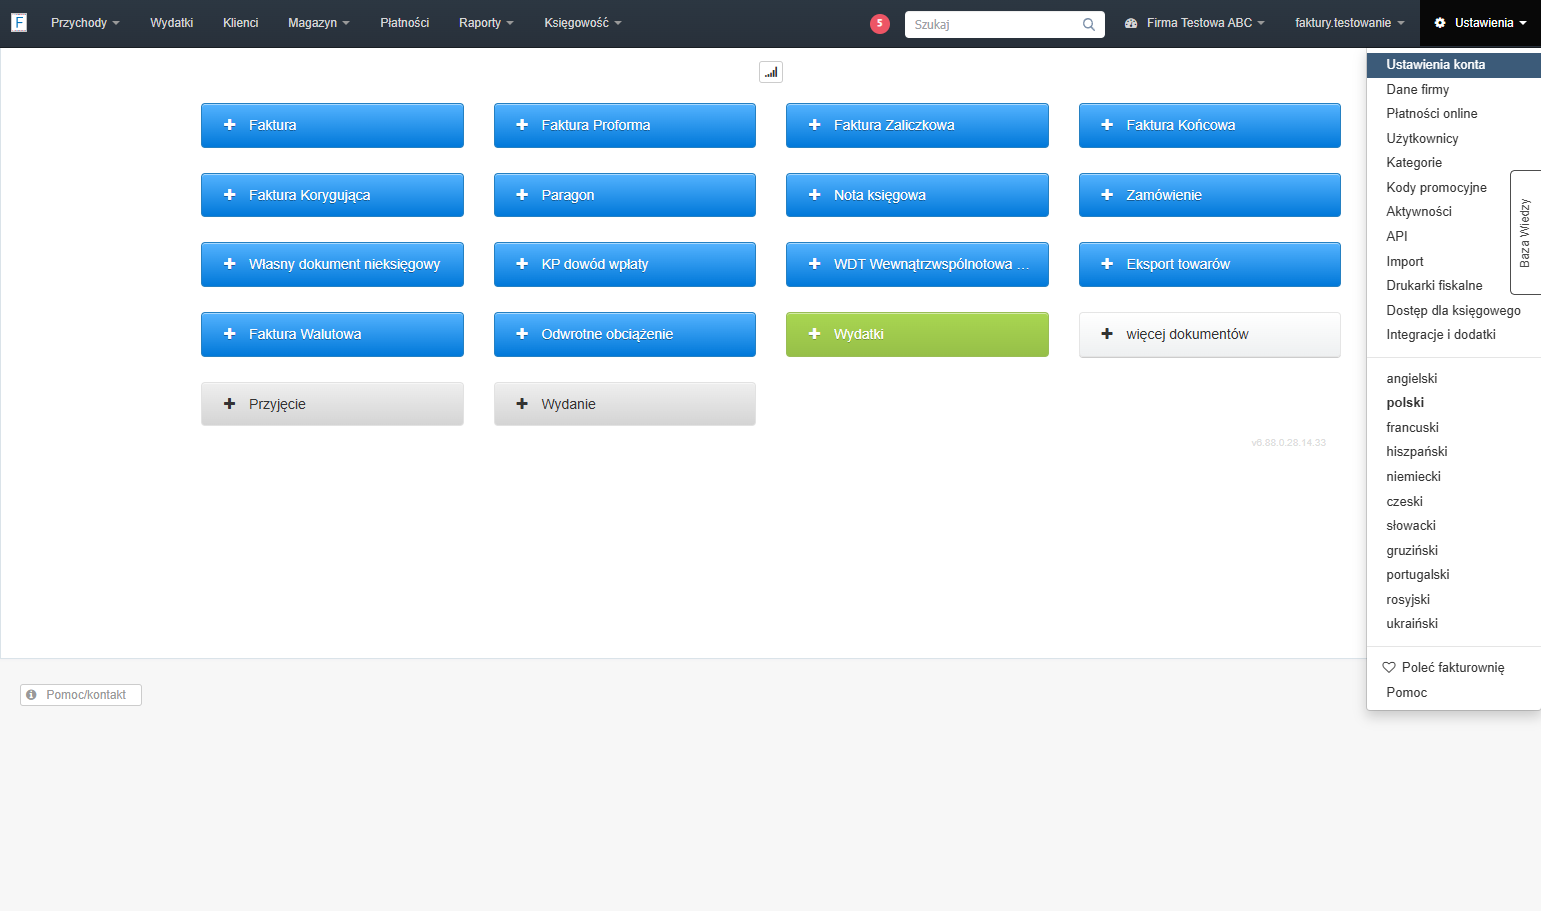
Task: Select ukraiński language
Action: click(x=1454, y=623)
